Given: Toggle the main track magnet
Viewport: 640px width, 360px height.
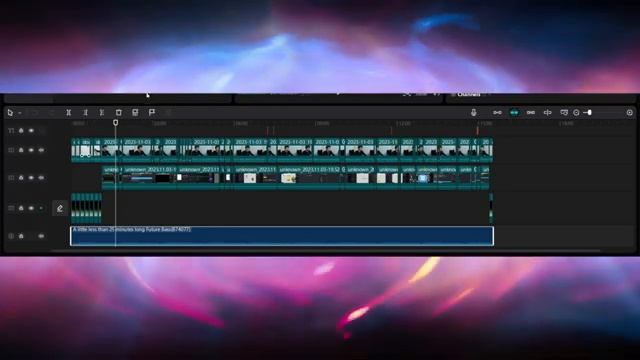Looking at the screenshot, I should [x=497, y=113].
